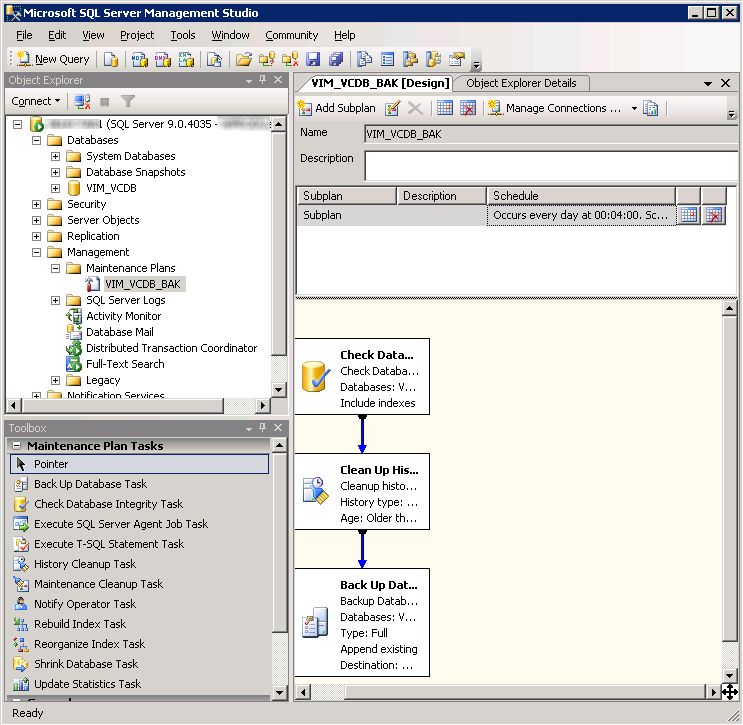This screenshot has height=725, width=743.
Task: Click the MDX query icon in toolbar
Action: tap(140, 59)
